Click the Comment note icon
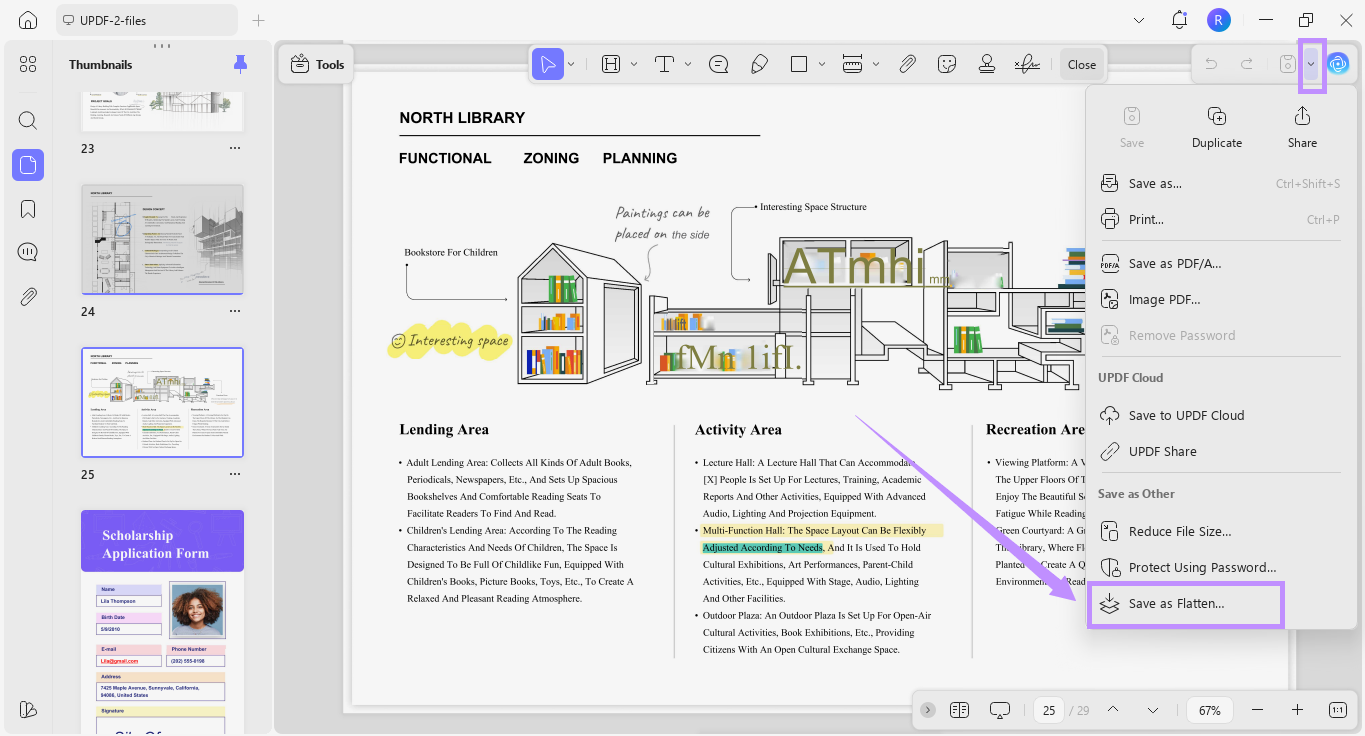This screenshot has height=736, width=1365. point(718,64)
